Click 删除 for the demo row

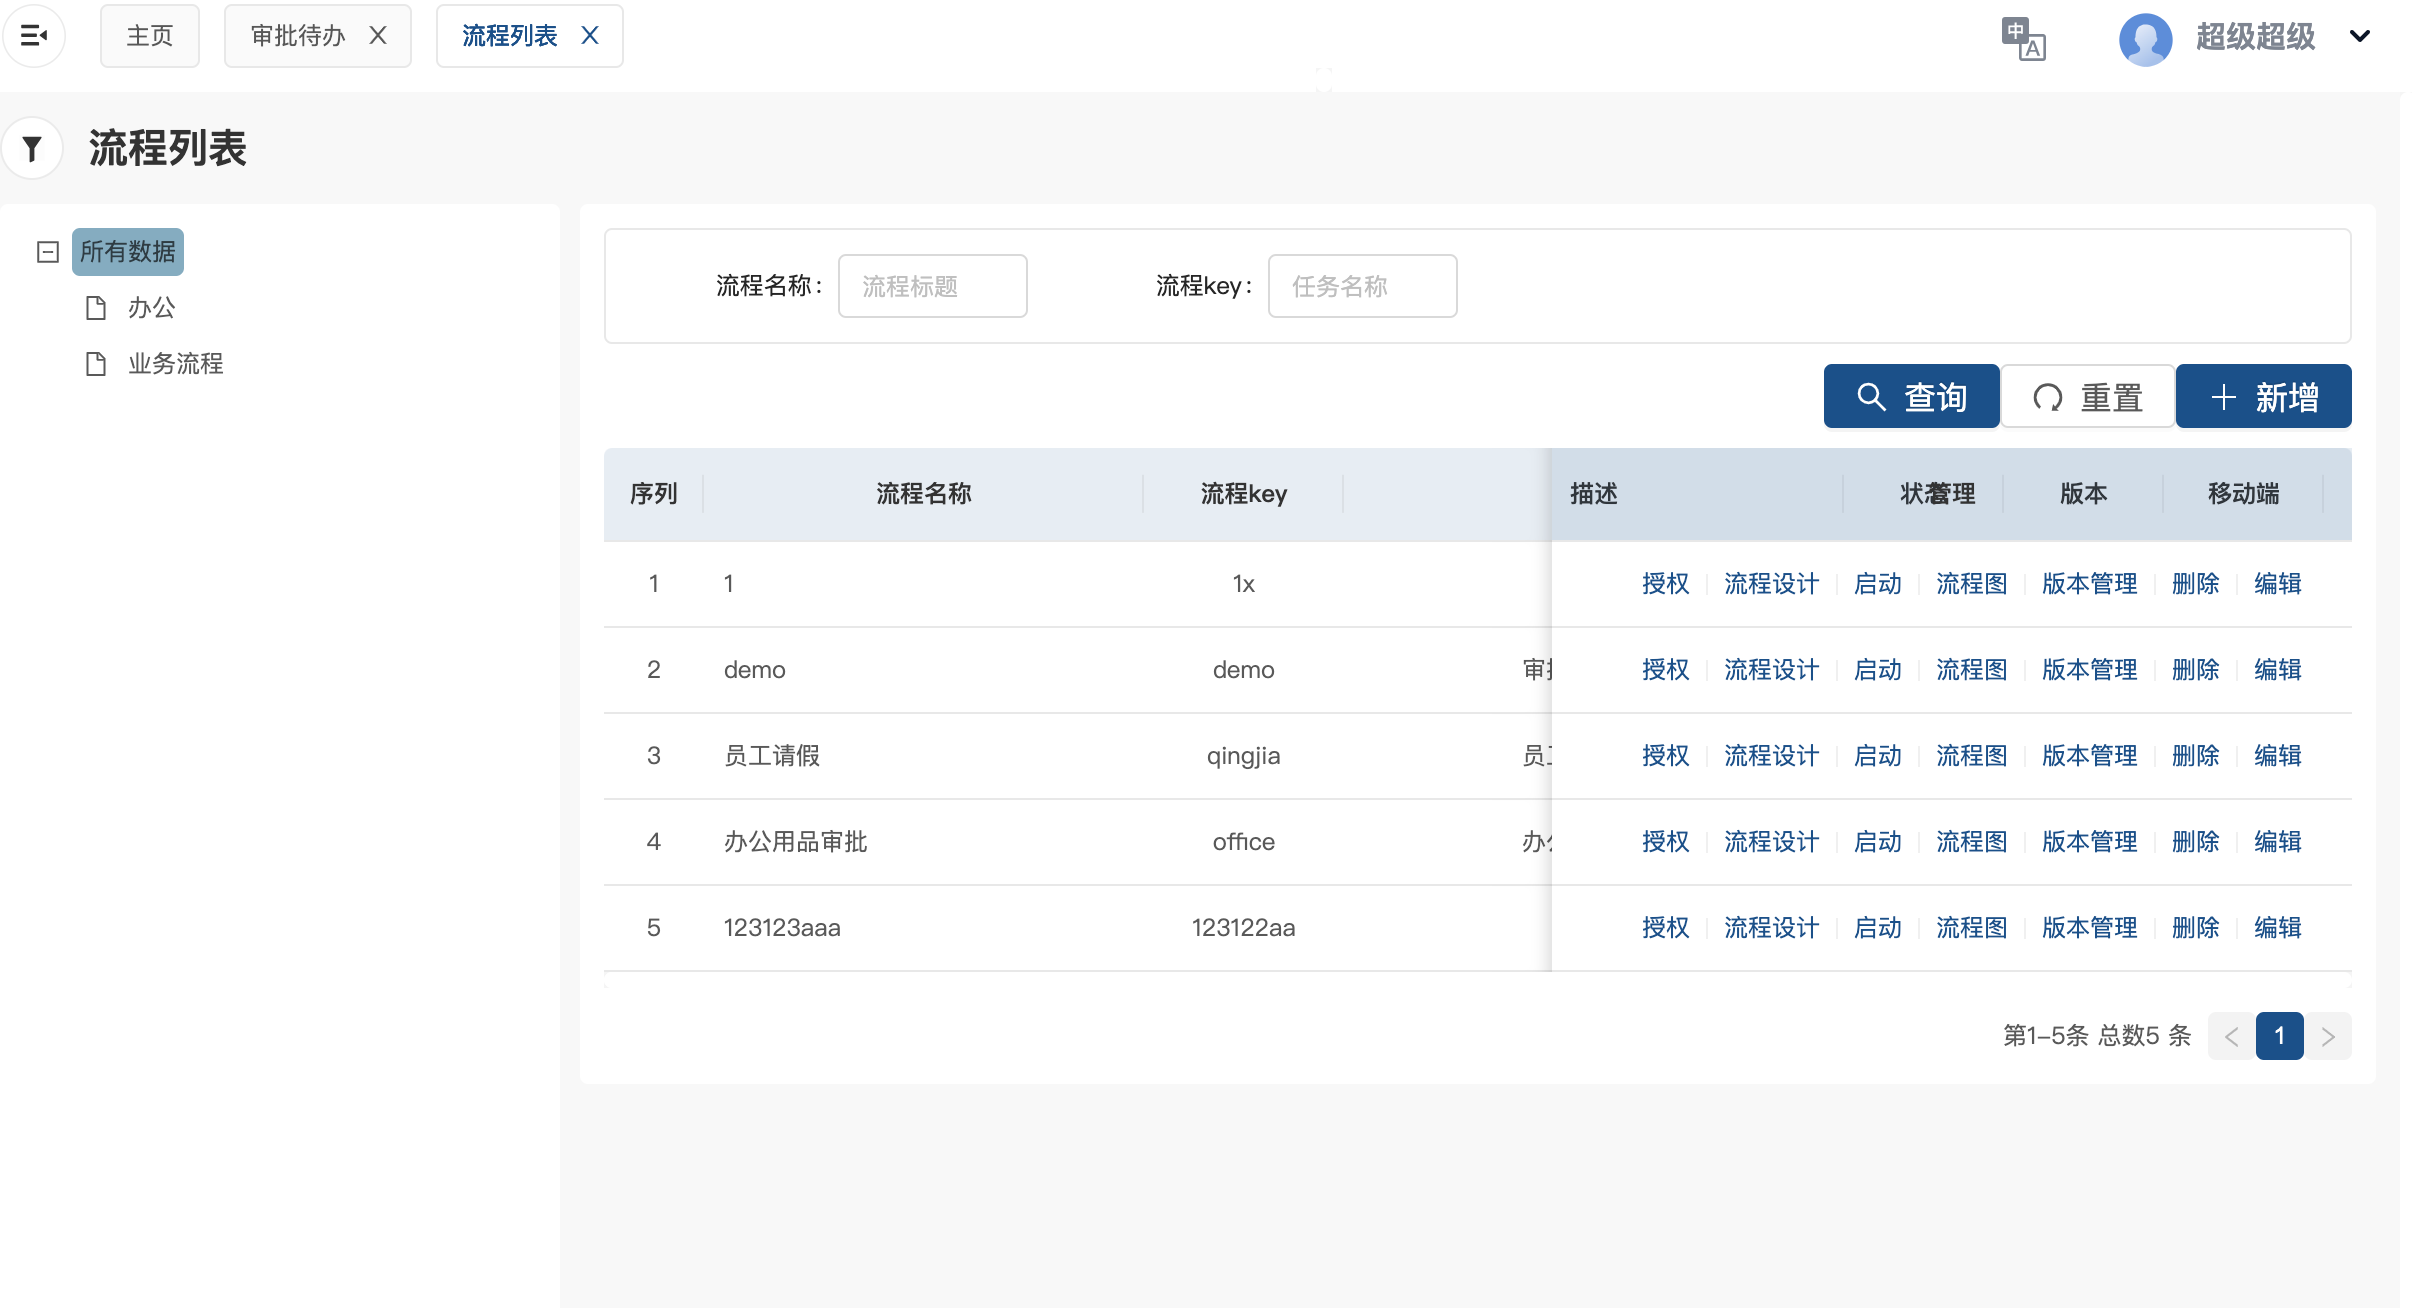(2196, 670)
